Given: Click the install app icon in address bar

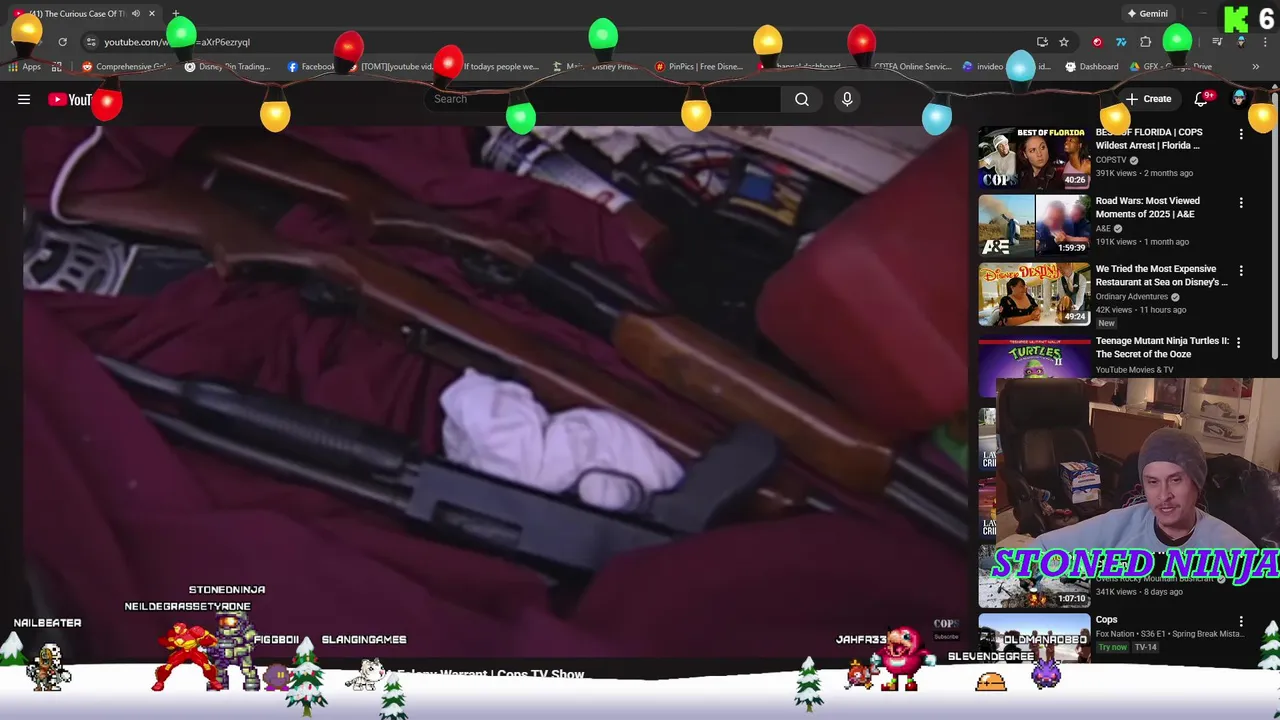Looking at the screenshot, I should [x=1042, y=42].
